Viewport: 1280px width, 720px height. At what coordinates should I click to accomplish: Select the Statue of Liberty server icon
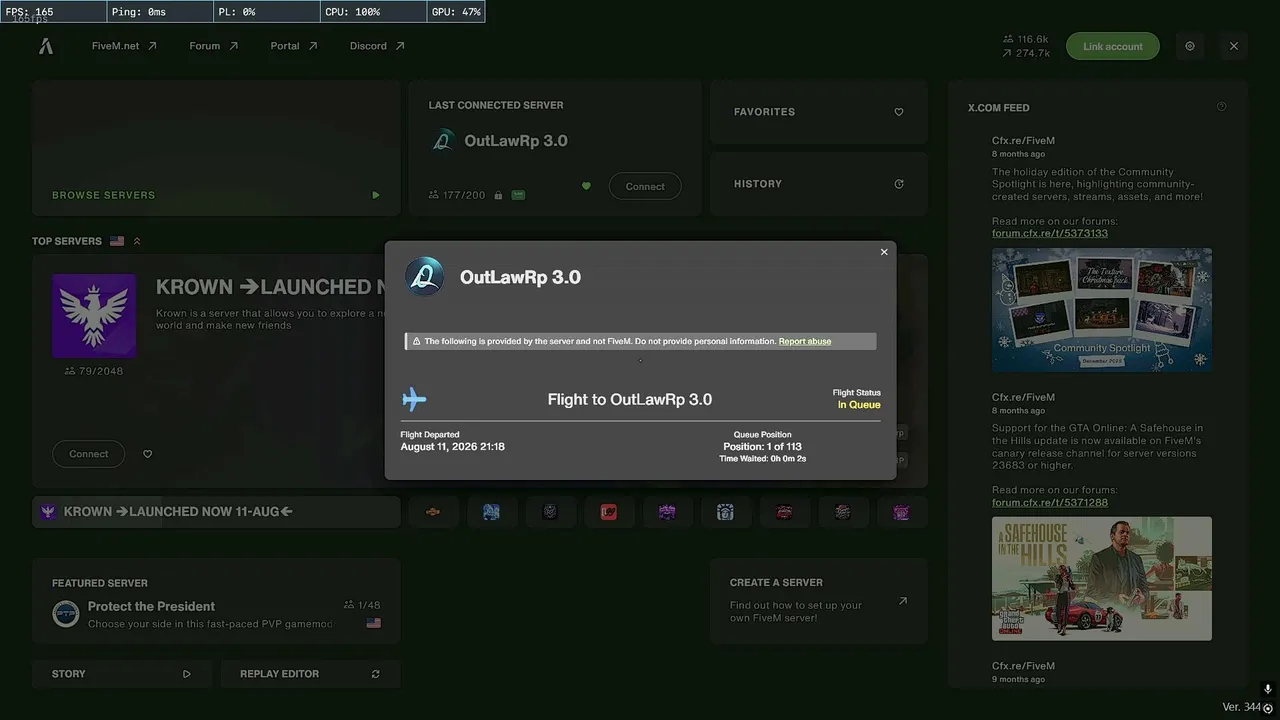(x=726, y=512)
